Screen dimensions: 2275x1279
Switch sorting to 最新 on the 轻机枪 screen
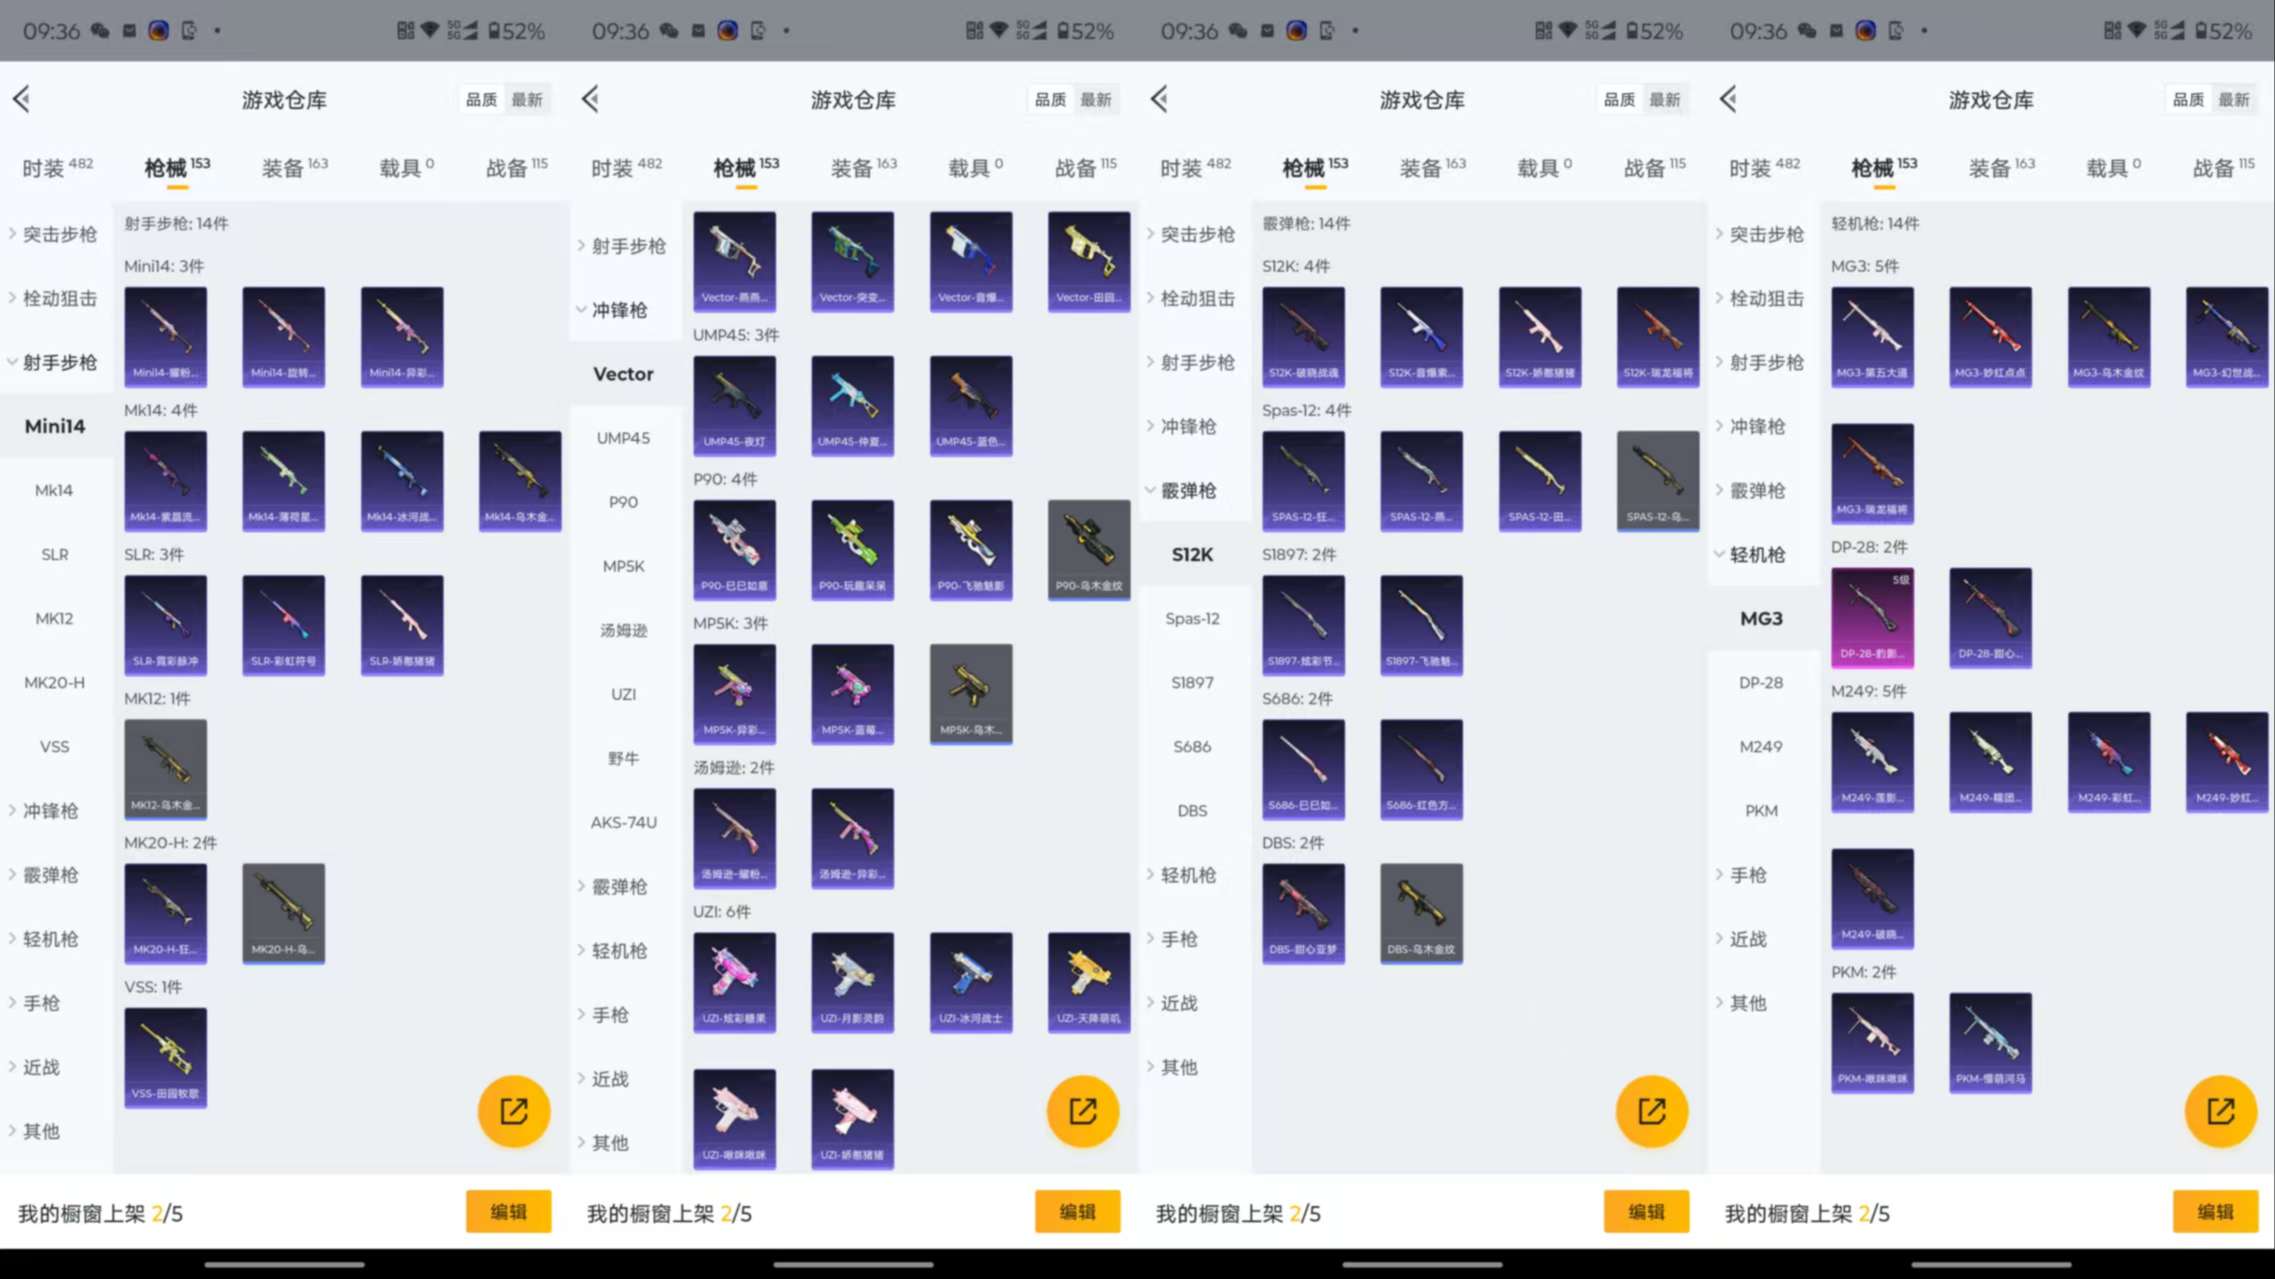click(x=2233, y=99)
